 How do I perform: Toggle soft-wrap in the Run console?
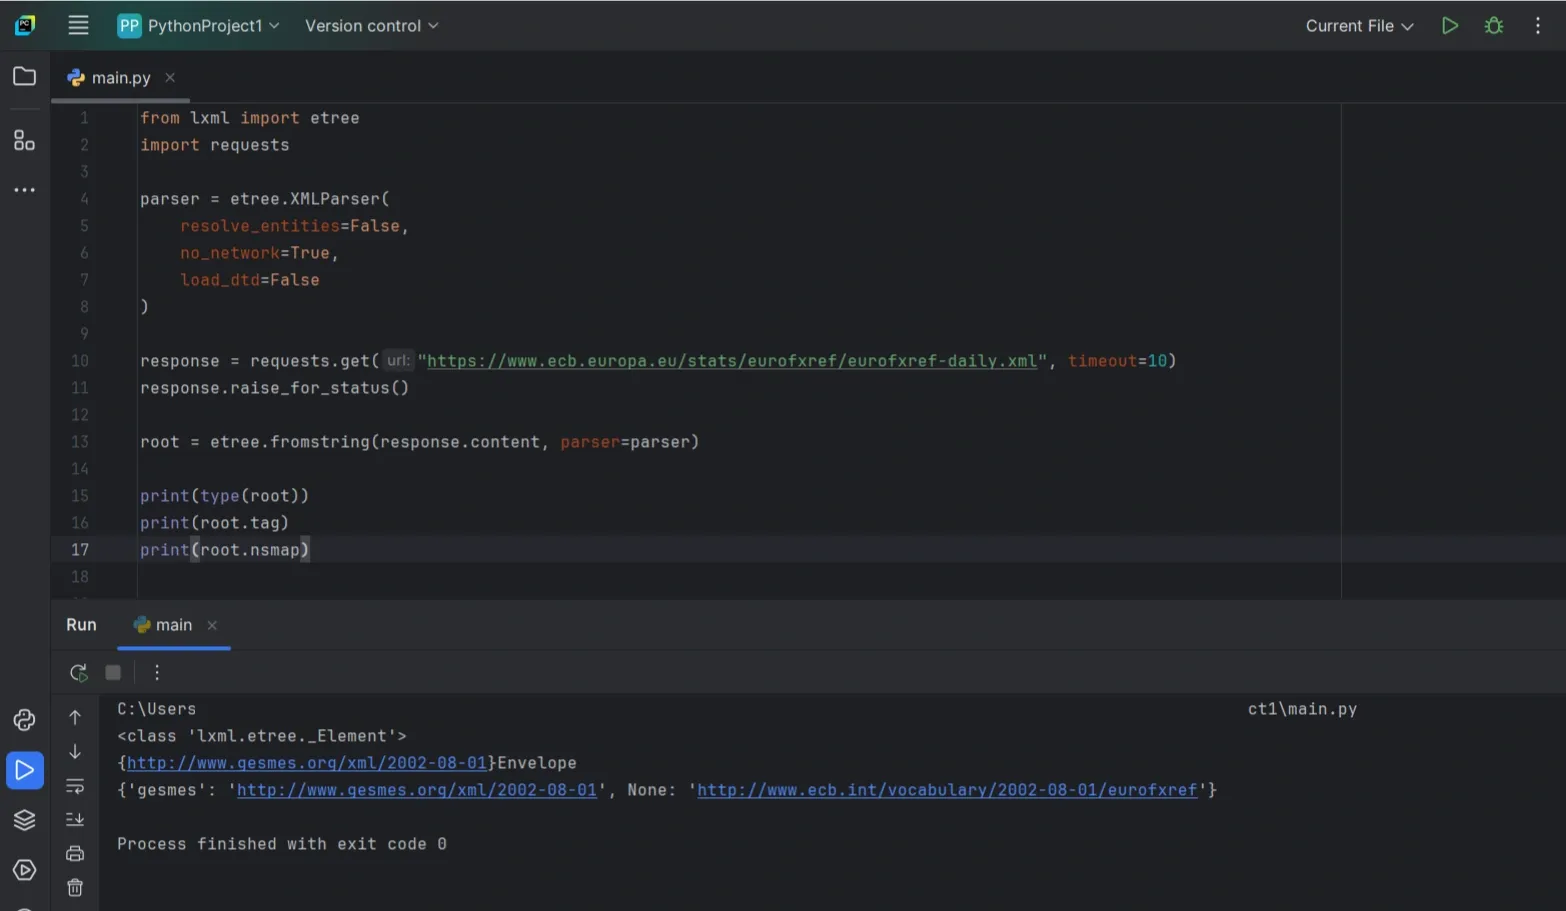point(75,787)
